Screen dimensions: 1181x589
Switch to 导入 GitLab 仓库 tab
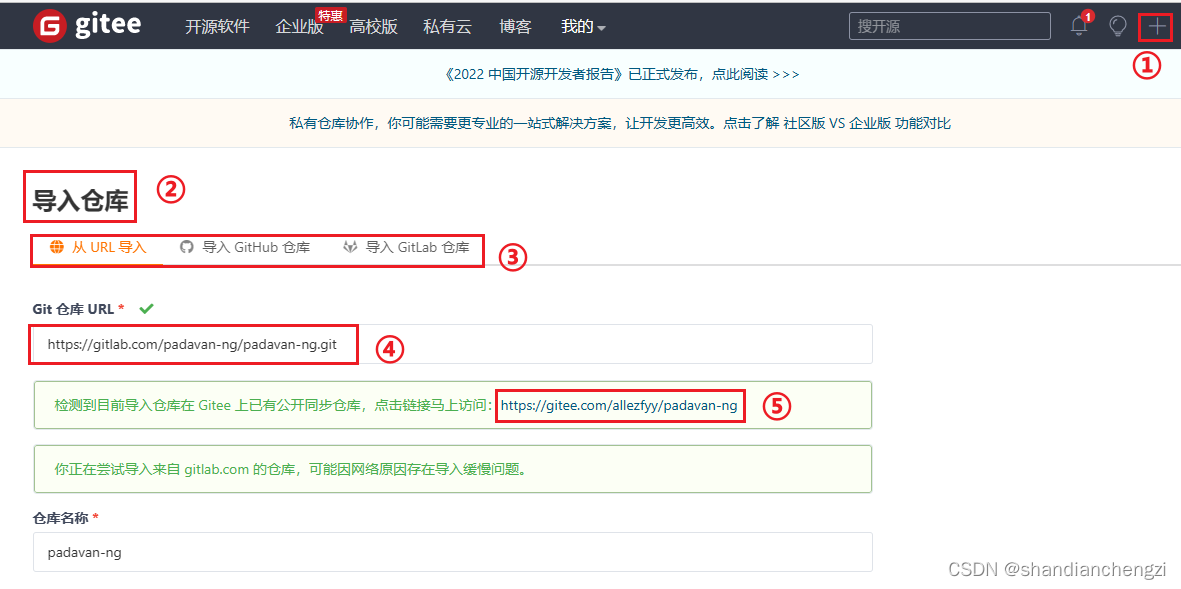[x=406, y=247]
